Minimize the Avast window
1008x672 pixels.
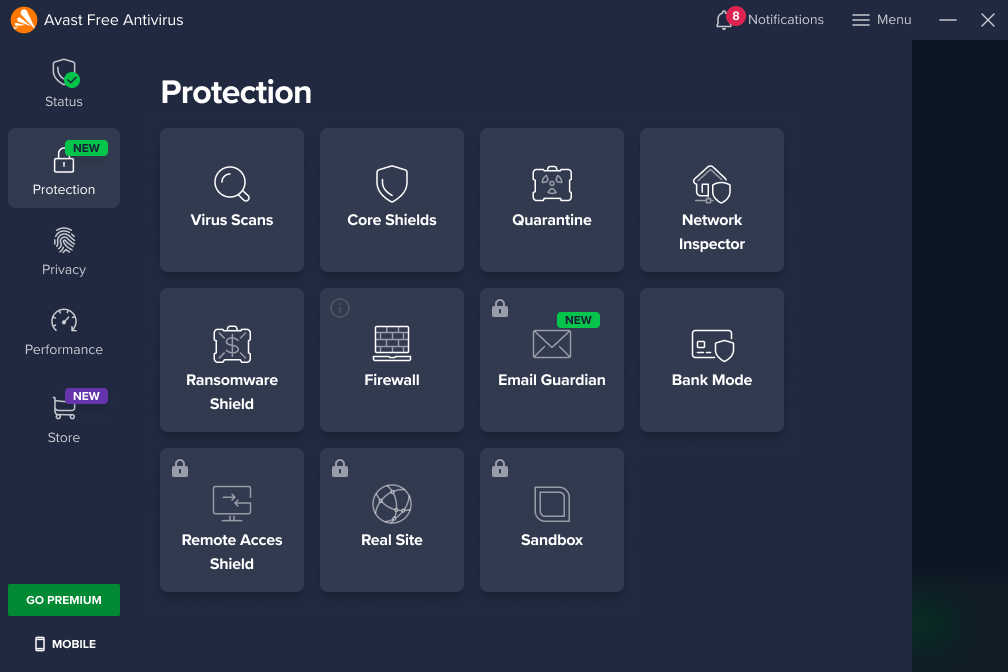(x=948, y=20)
